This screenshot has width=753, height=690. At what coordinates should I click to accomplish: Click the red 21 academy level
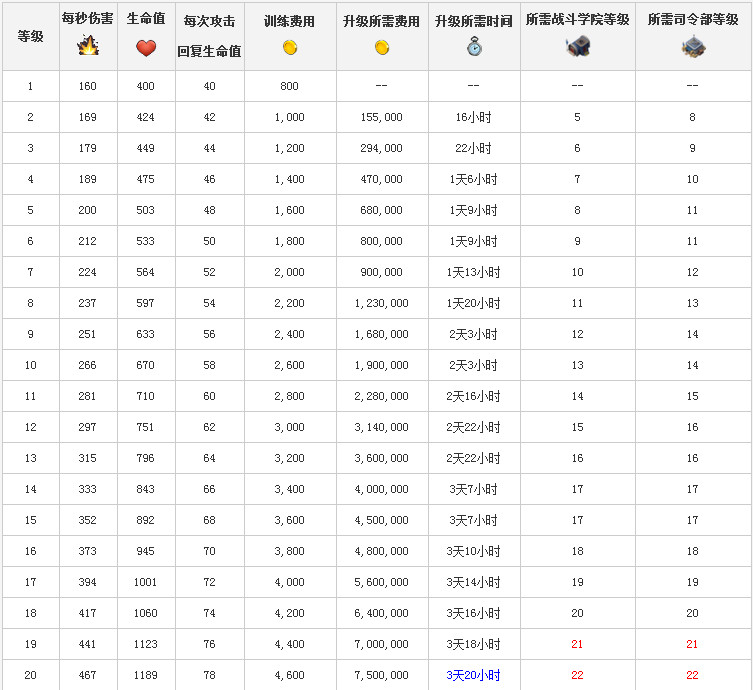pos(577,644)
